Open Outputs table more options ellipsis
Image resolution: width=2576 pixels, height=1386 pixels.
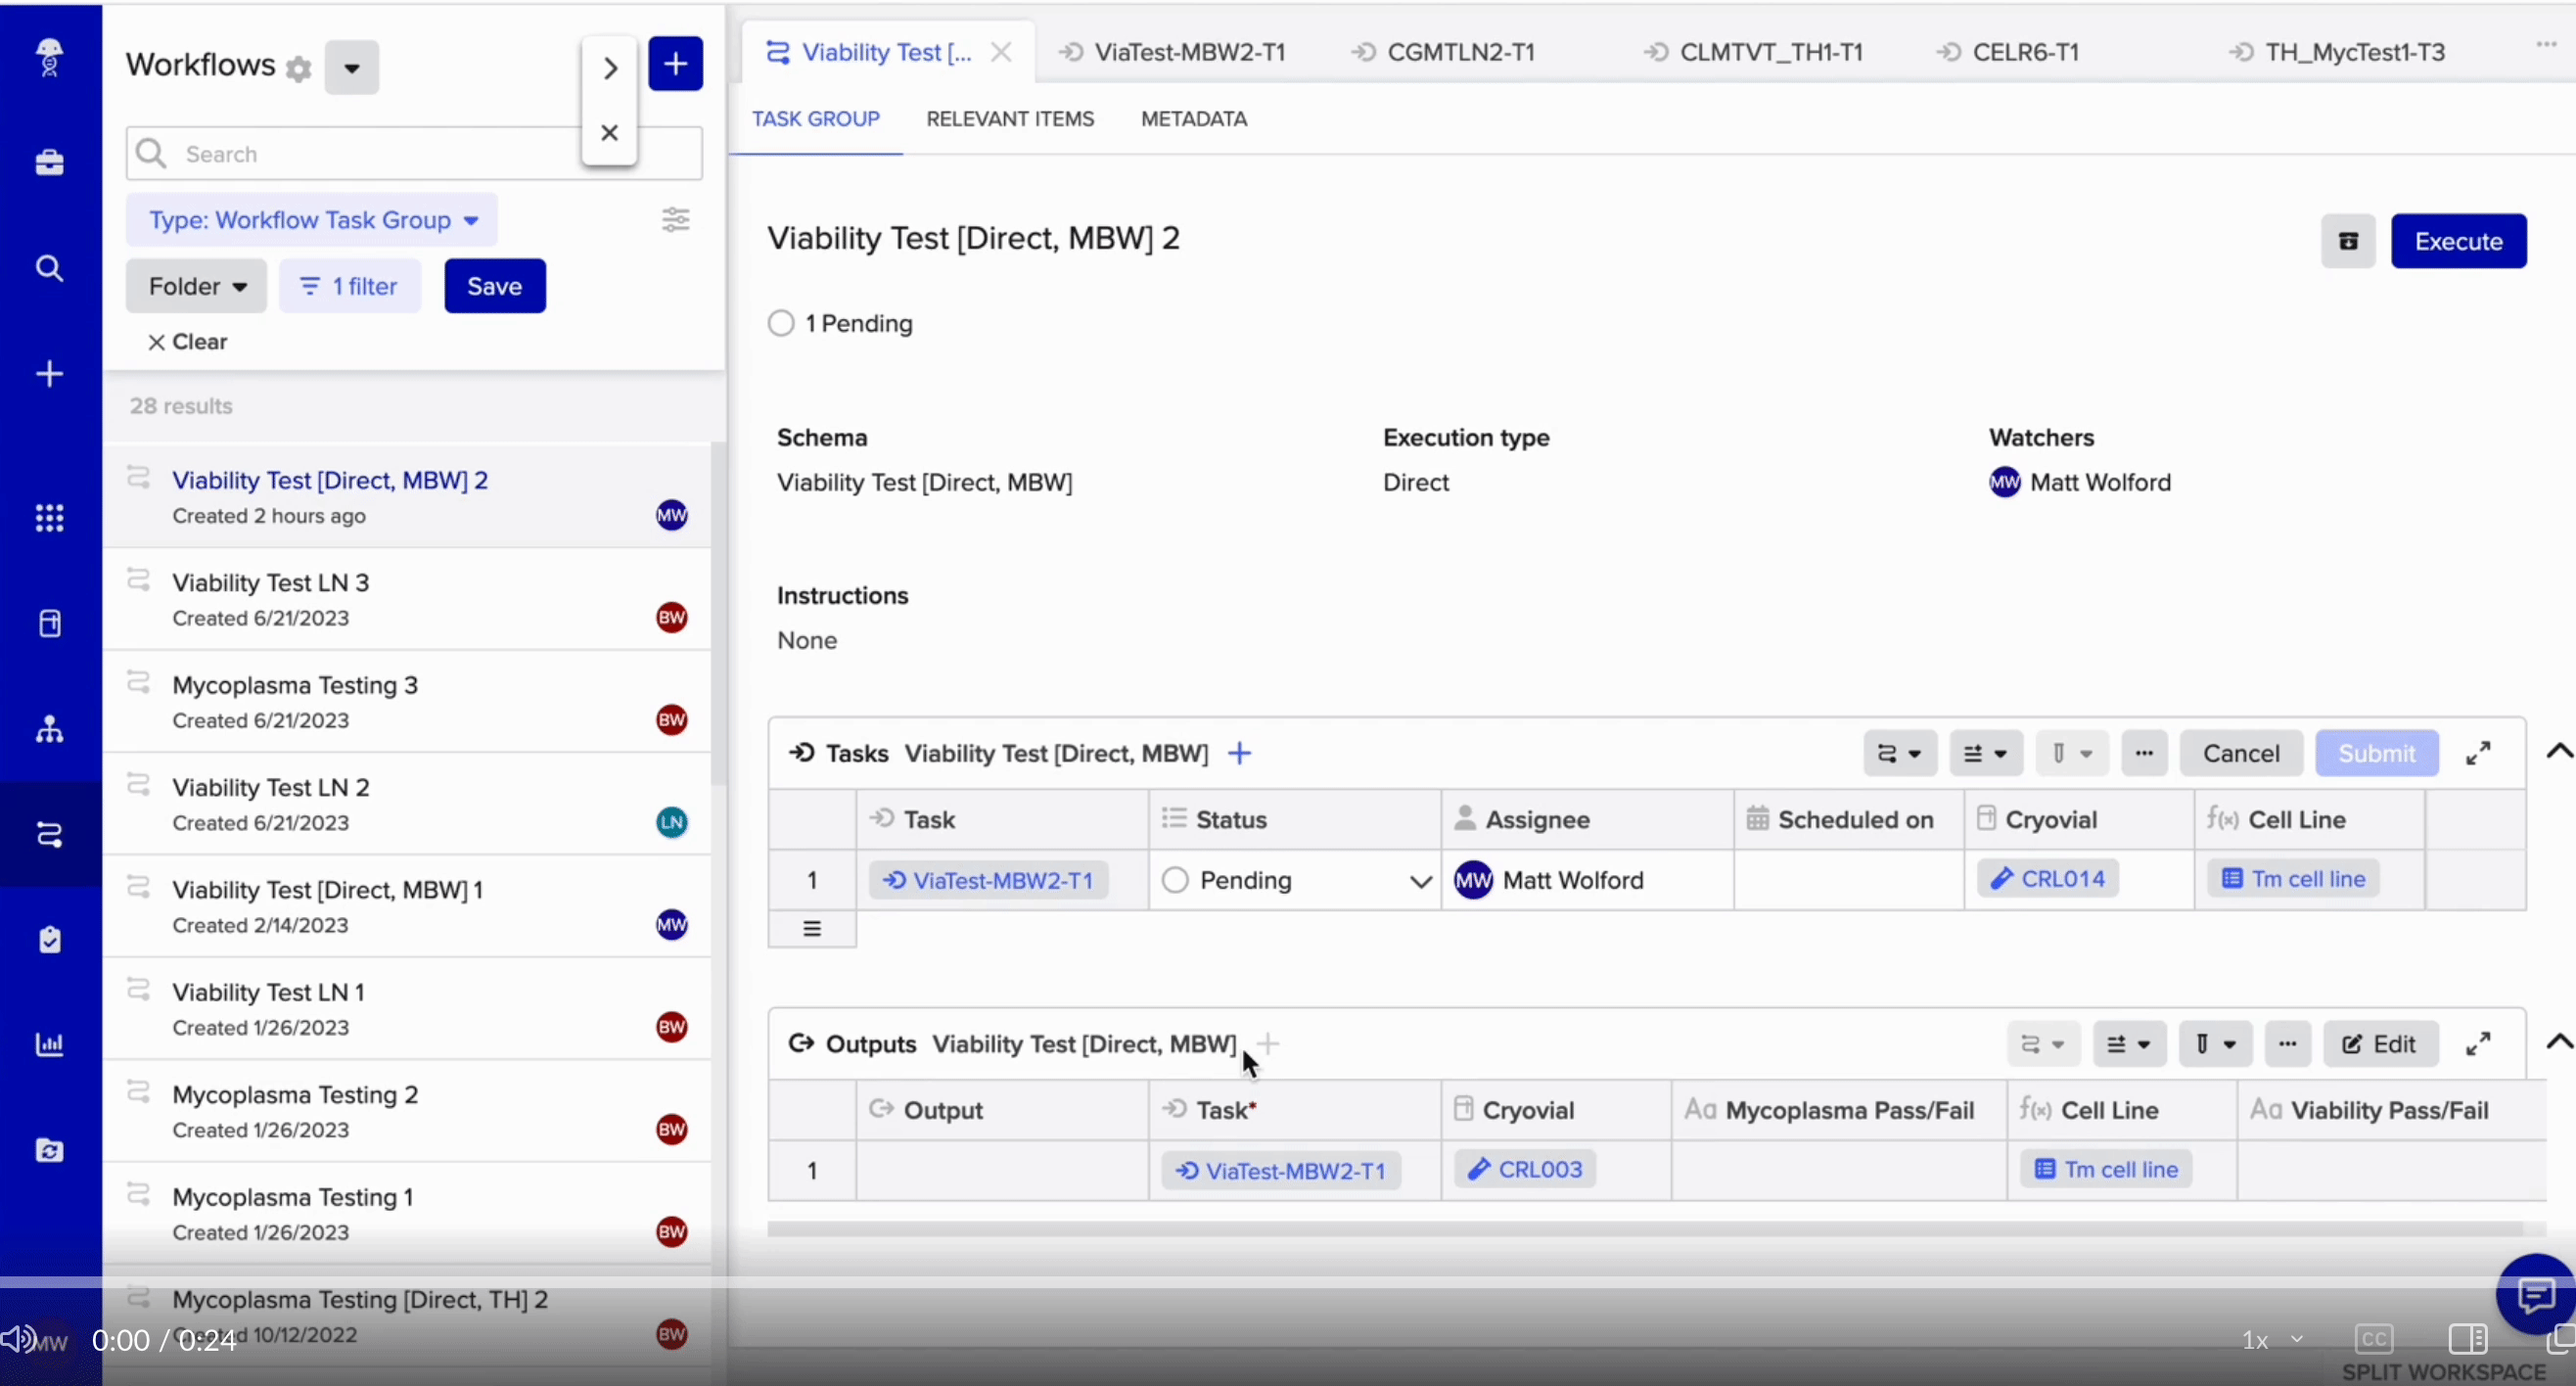[2288, 1044]
